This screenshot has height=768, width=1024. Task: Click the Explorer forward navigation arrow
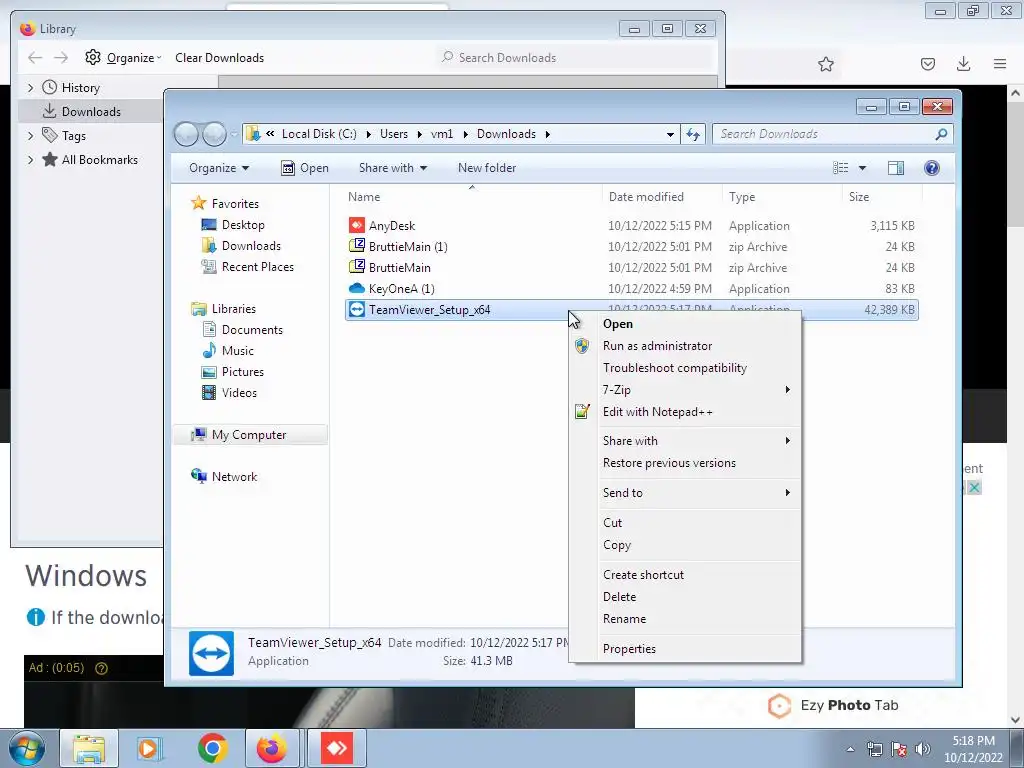214,134
